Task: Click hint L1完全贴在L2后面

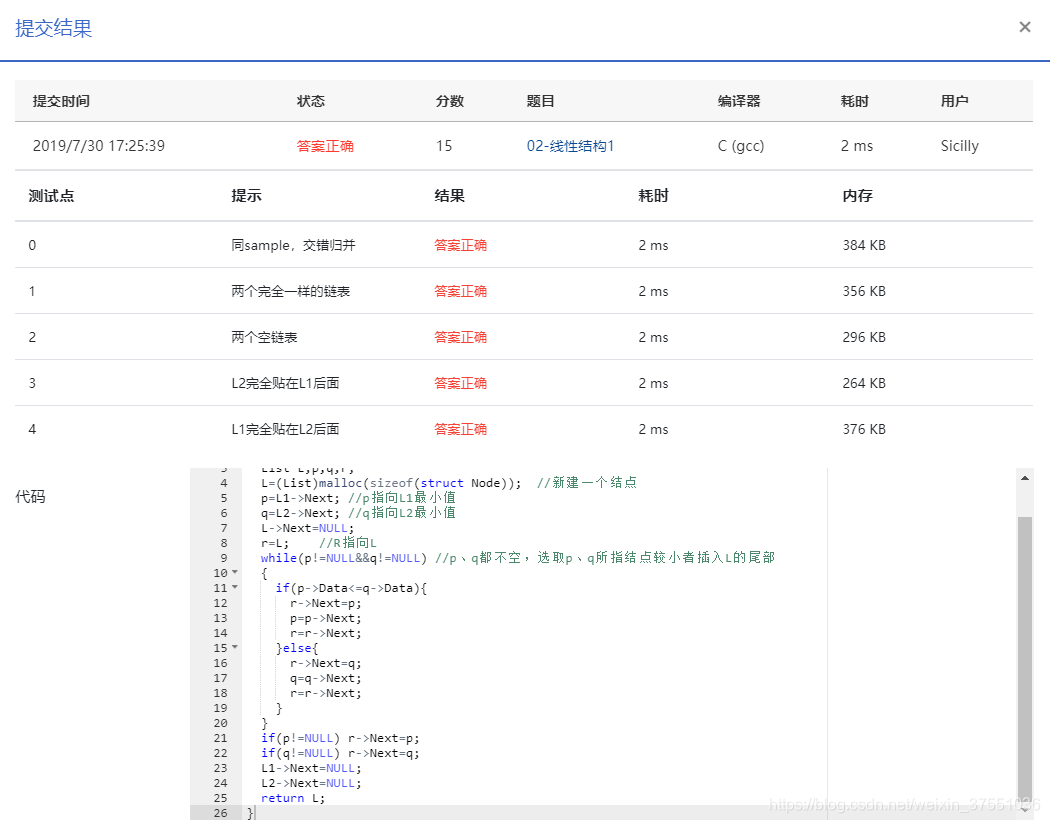Action: [285, 429]
